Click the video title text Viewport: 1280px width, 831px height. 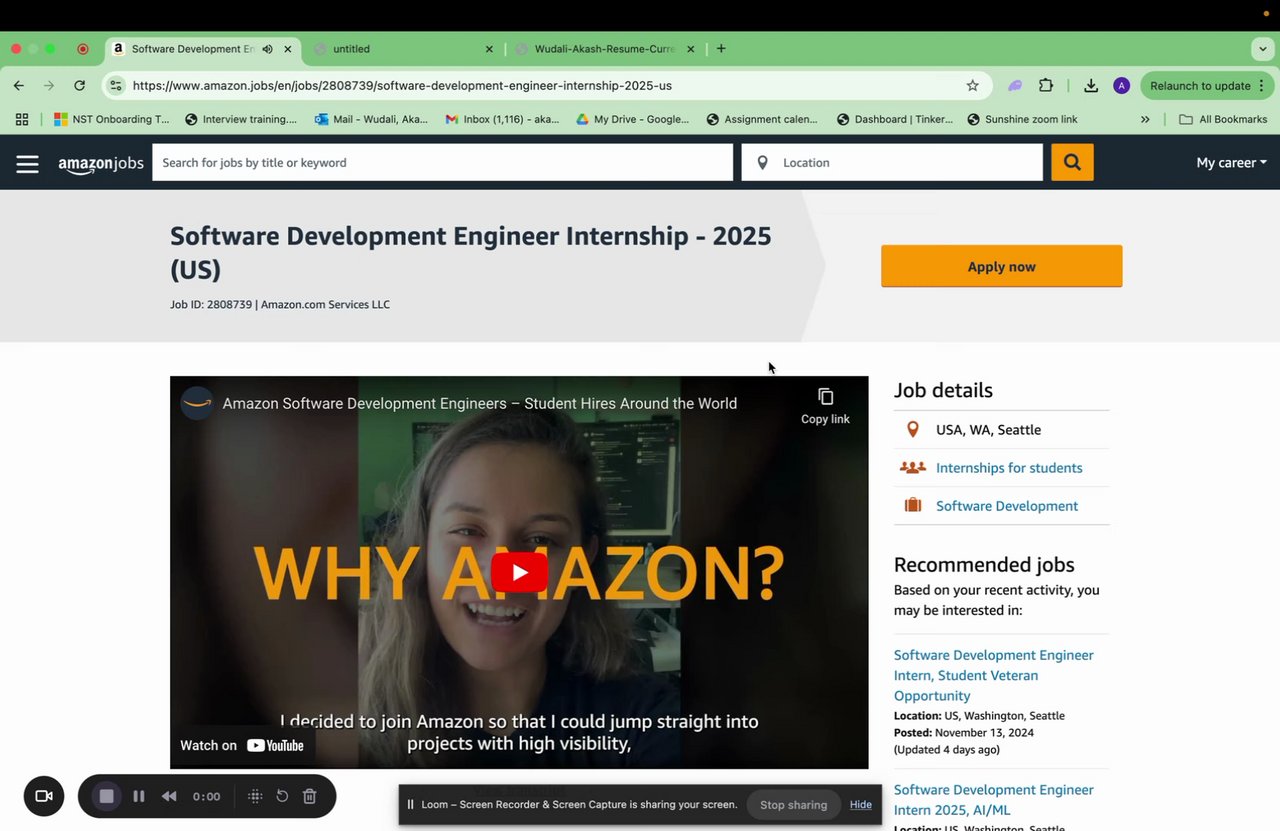coord(480,403)
